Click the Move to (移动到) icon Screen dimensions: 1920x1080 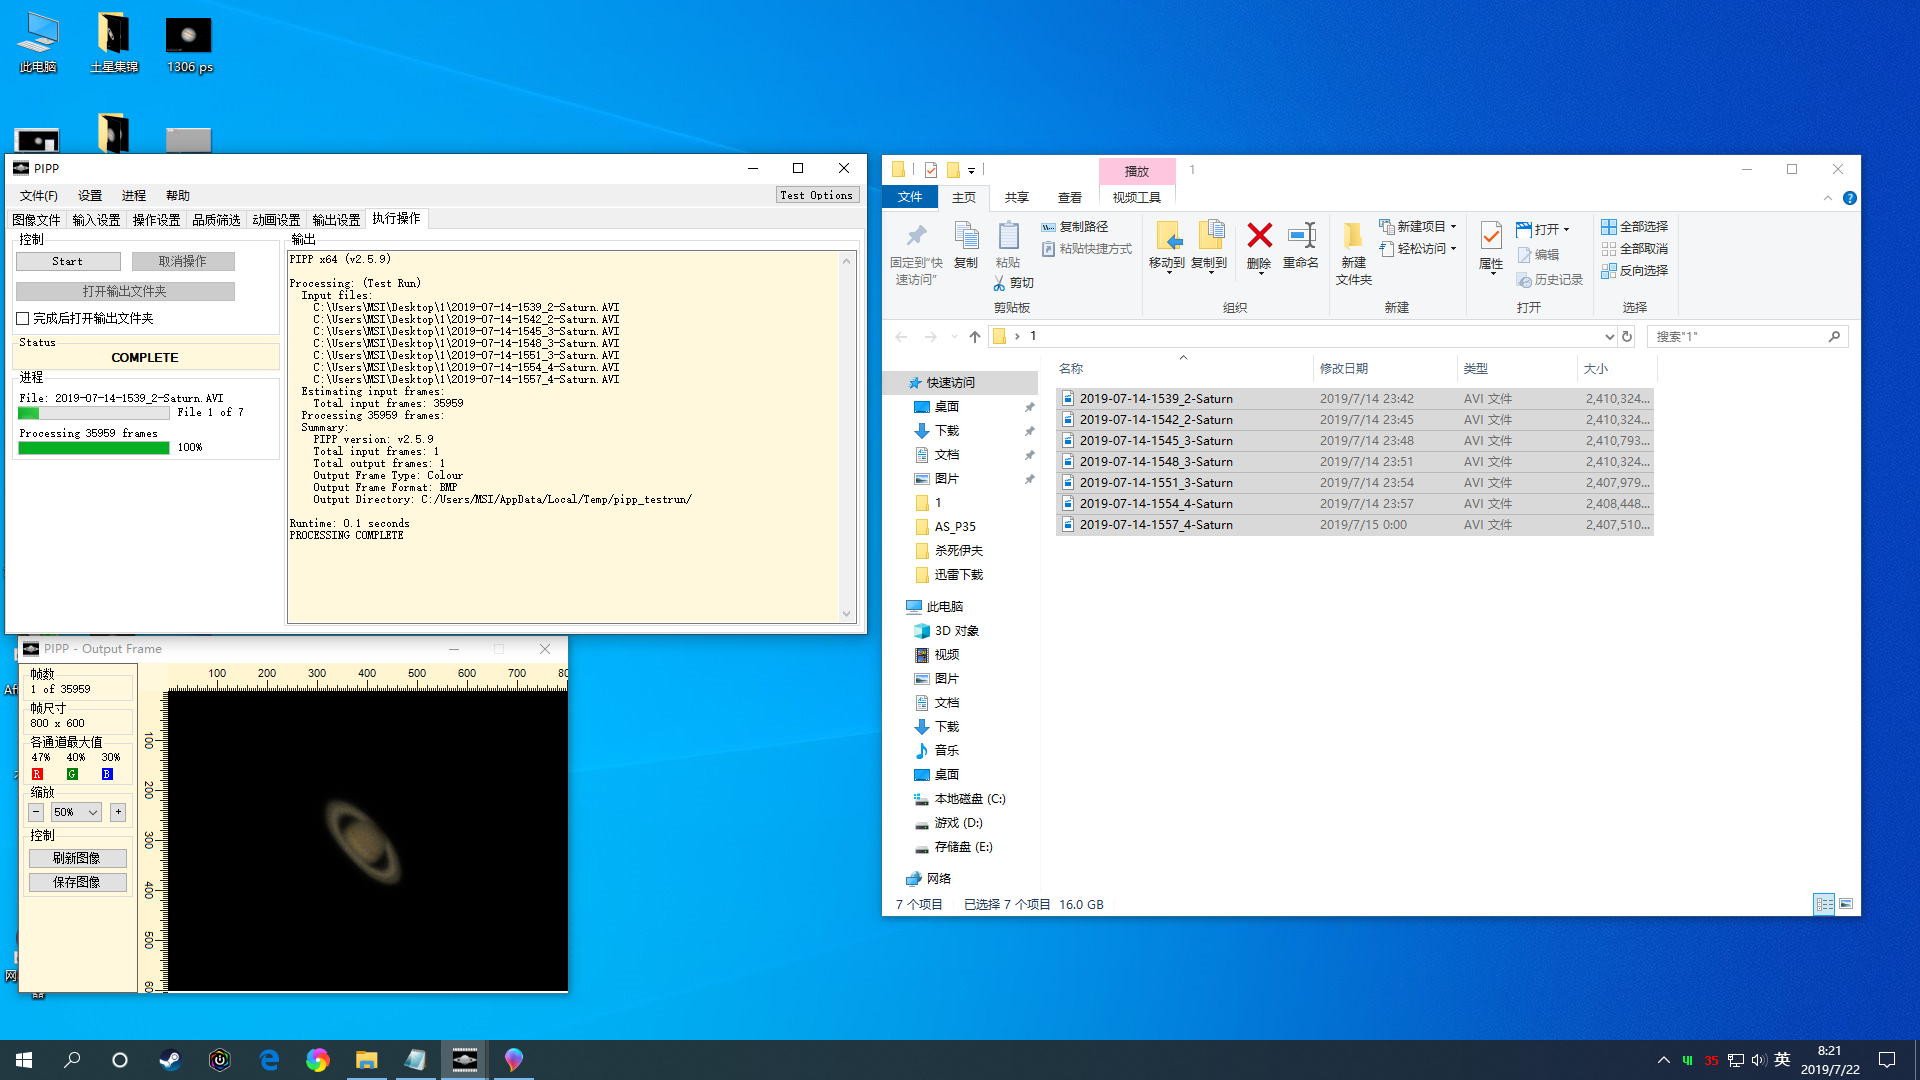(1167, 236)
